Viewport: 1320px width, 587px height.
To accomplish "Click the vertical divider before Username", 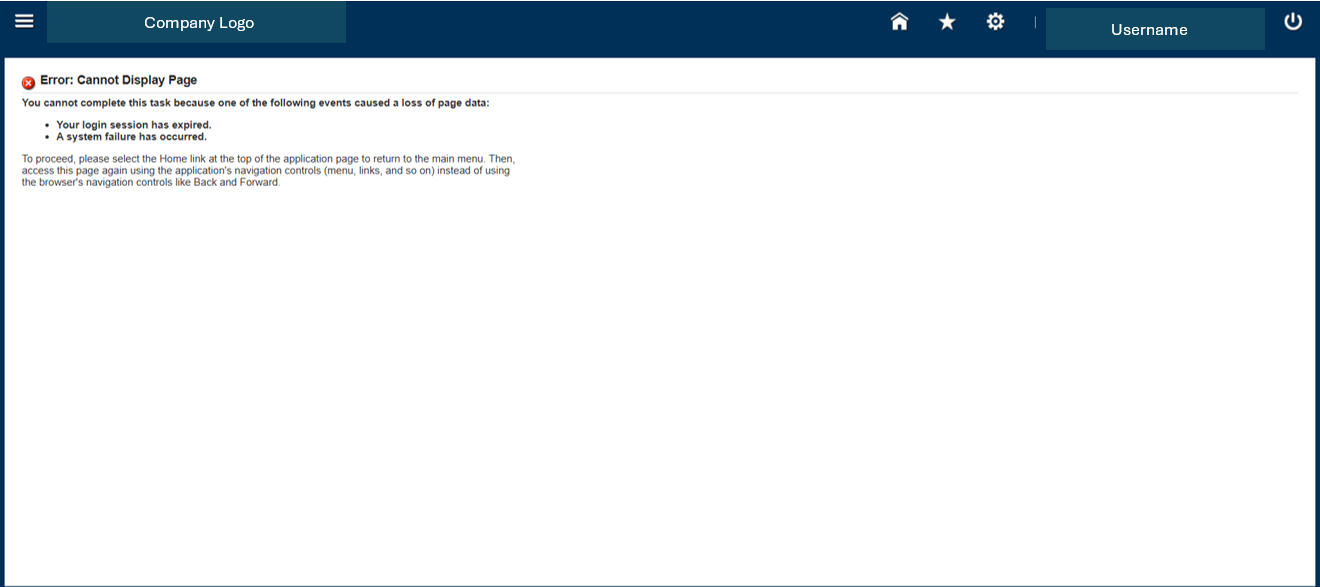I will coord(1035,22).
